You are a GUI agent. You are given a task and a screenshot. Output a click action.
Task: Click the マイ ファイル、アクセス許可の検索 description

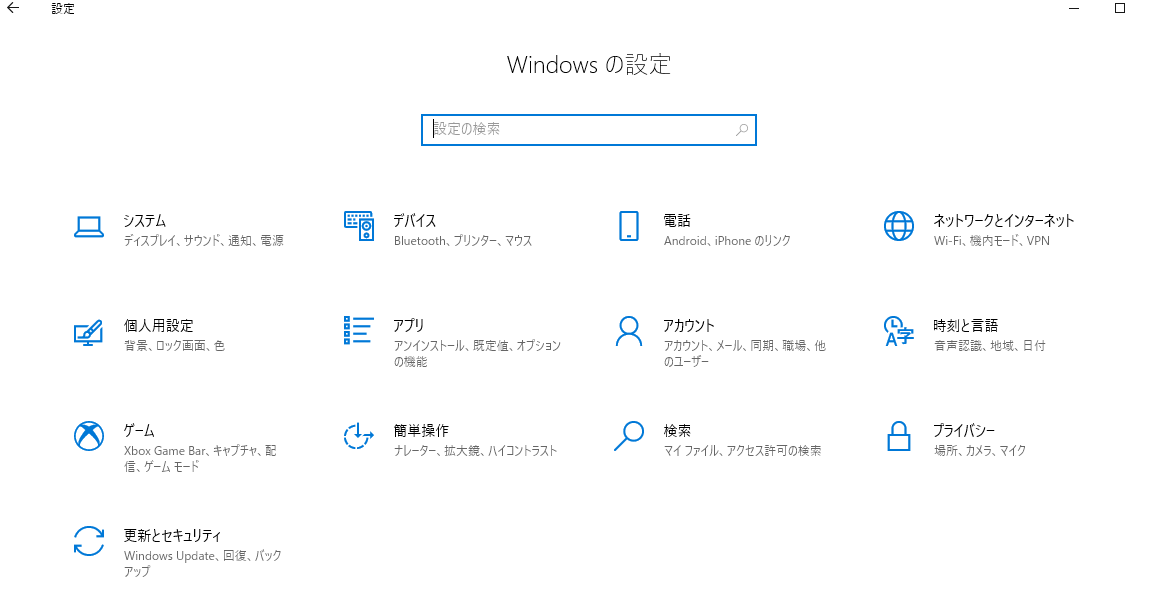point(742,450)
